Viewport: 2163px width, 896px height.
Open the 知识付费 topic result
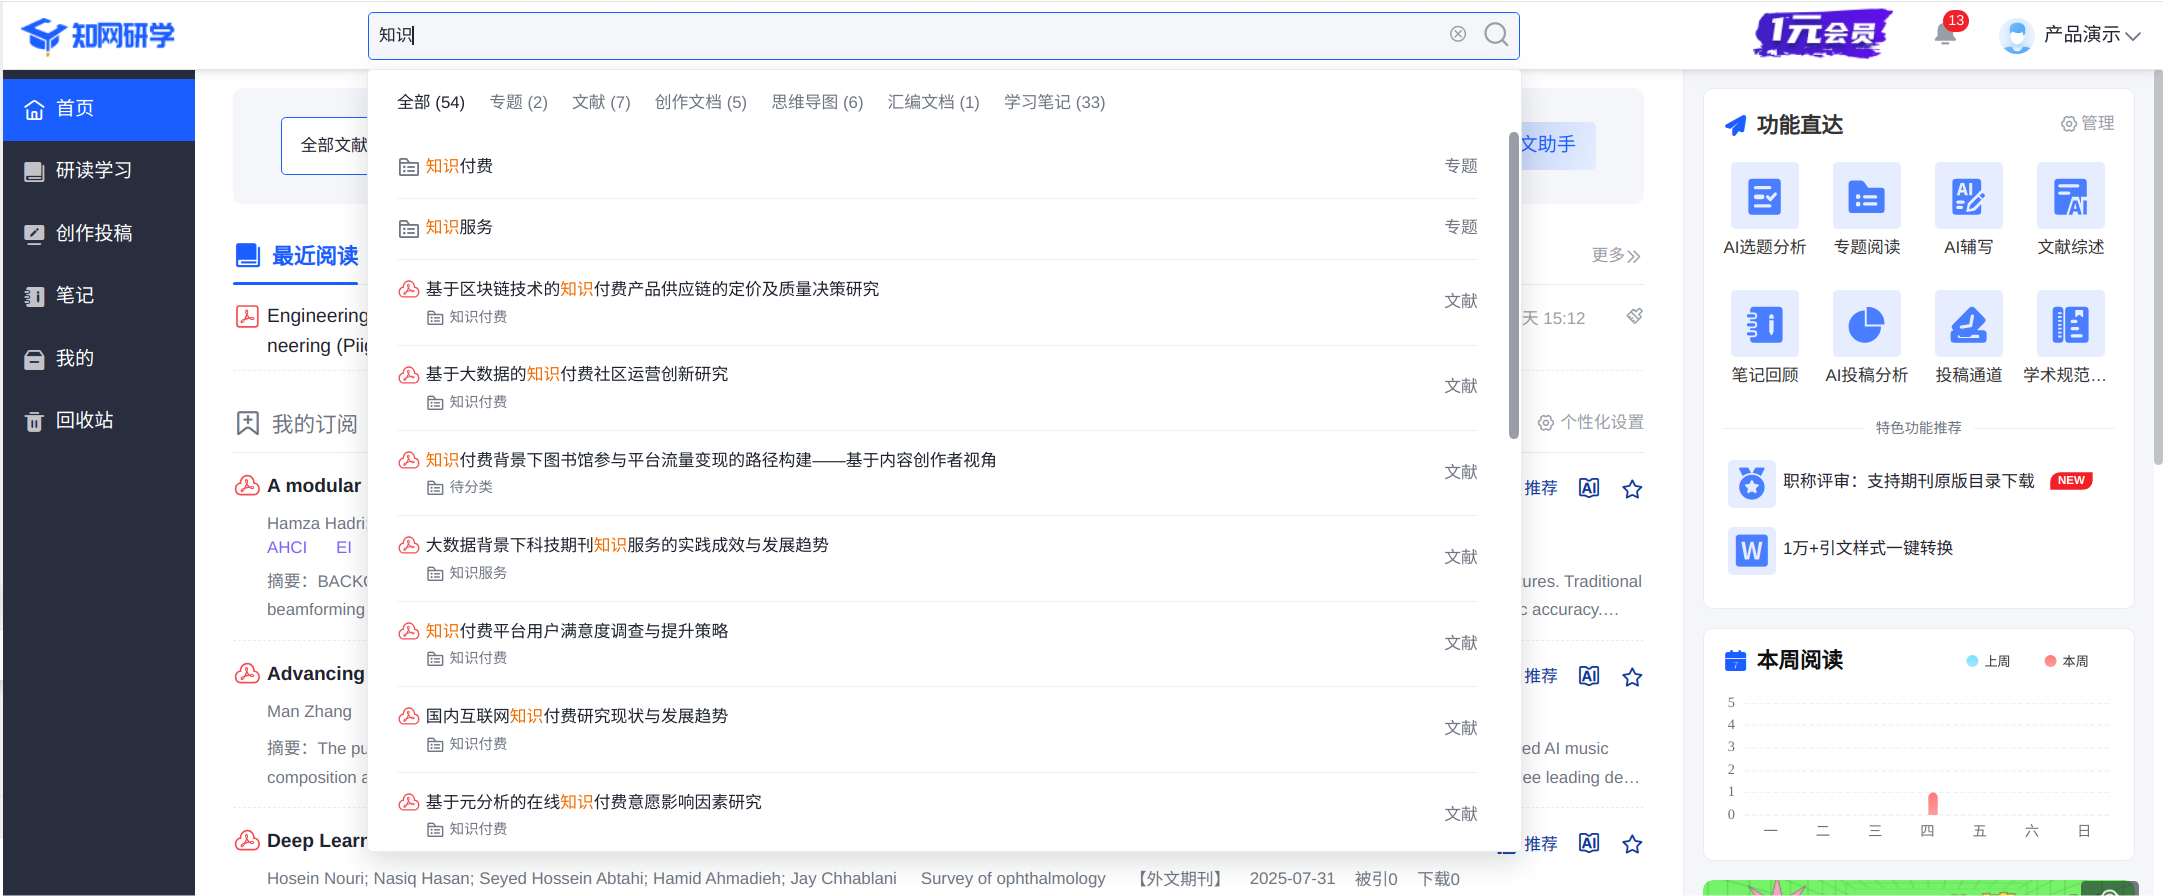459,166
